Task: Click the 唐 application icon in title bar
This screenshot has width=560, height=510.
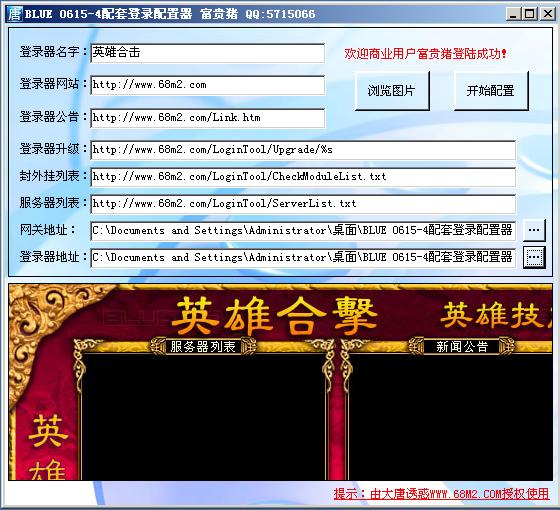Action: [x=15, y=14]
